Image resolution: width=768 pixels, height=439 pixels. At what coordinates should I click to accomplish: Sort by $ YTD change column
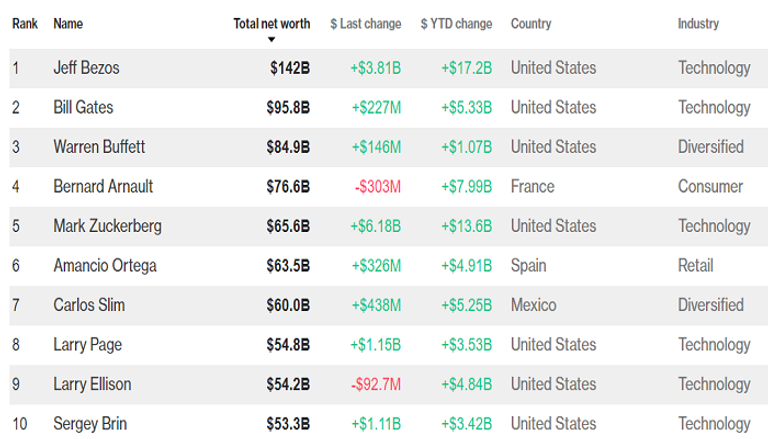(456, 23)
